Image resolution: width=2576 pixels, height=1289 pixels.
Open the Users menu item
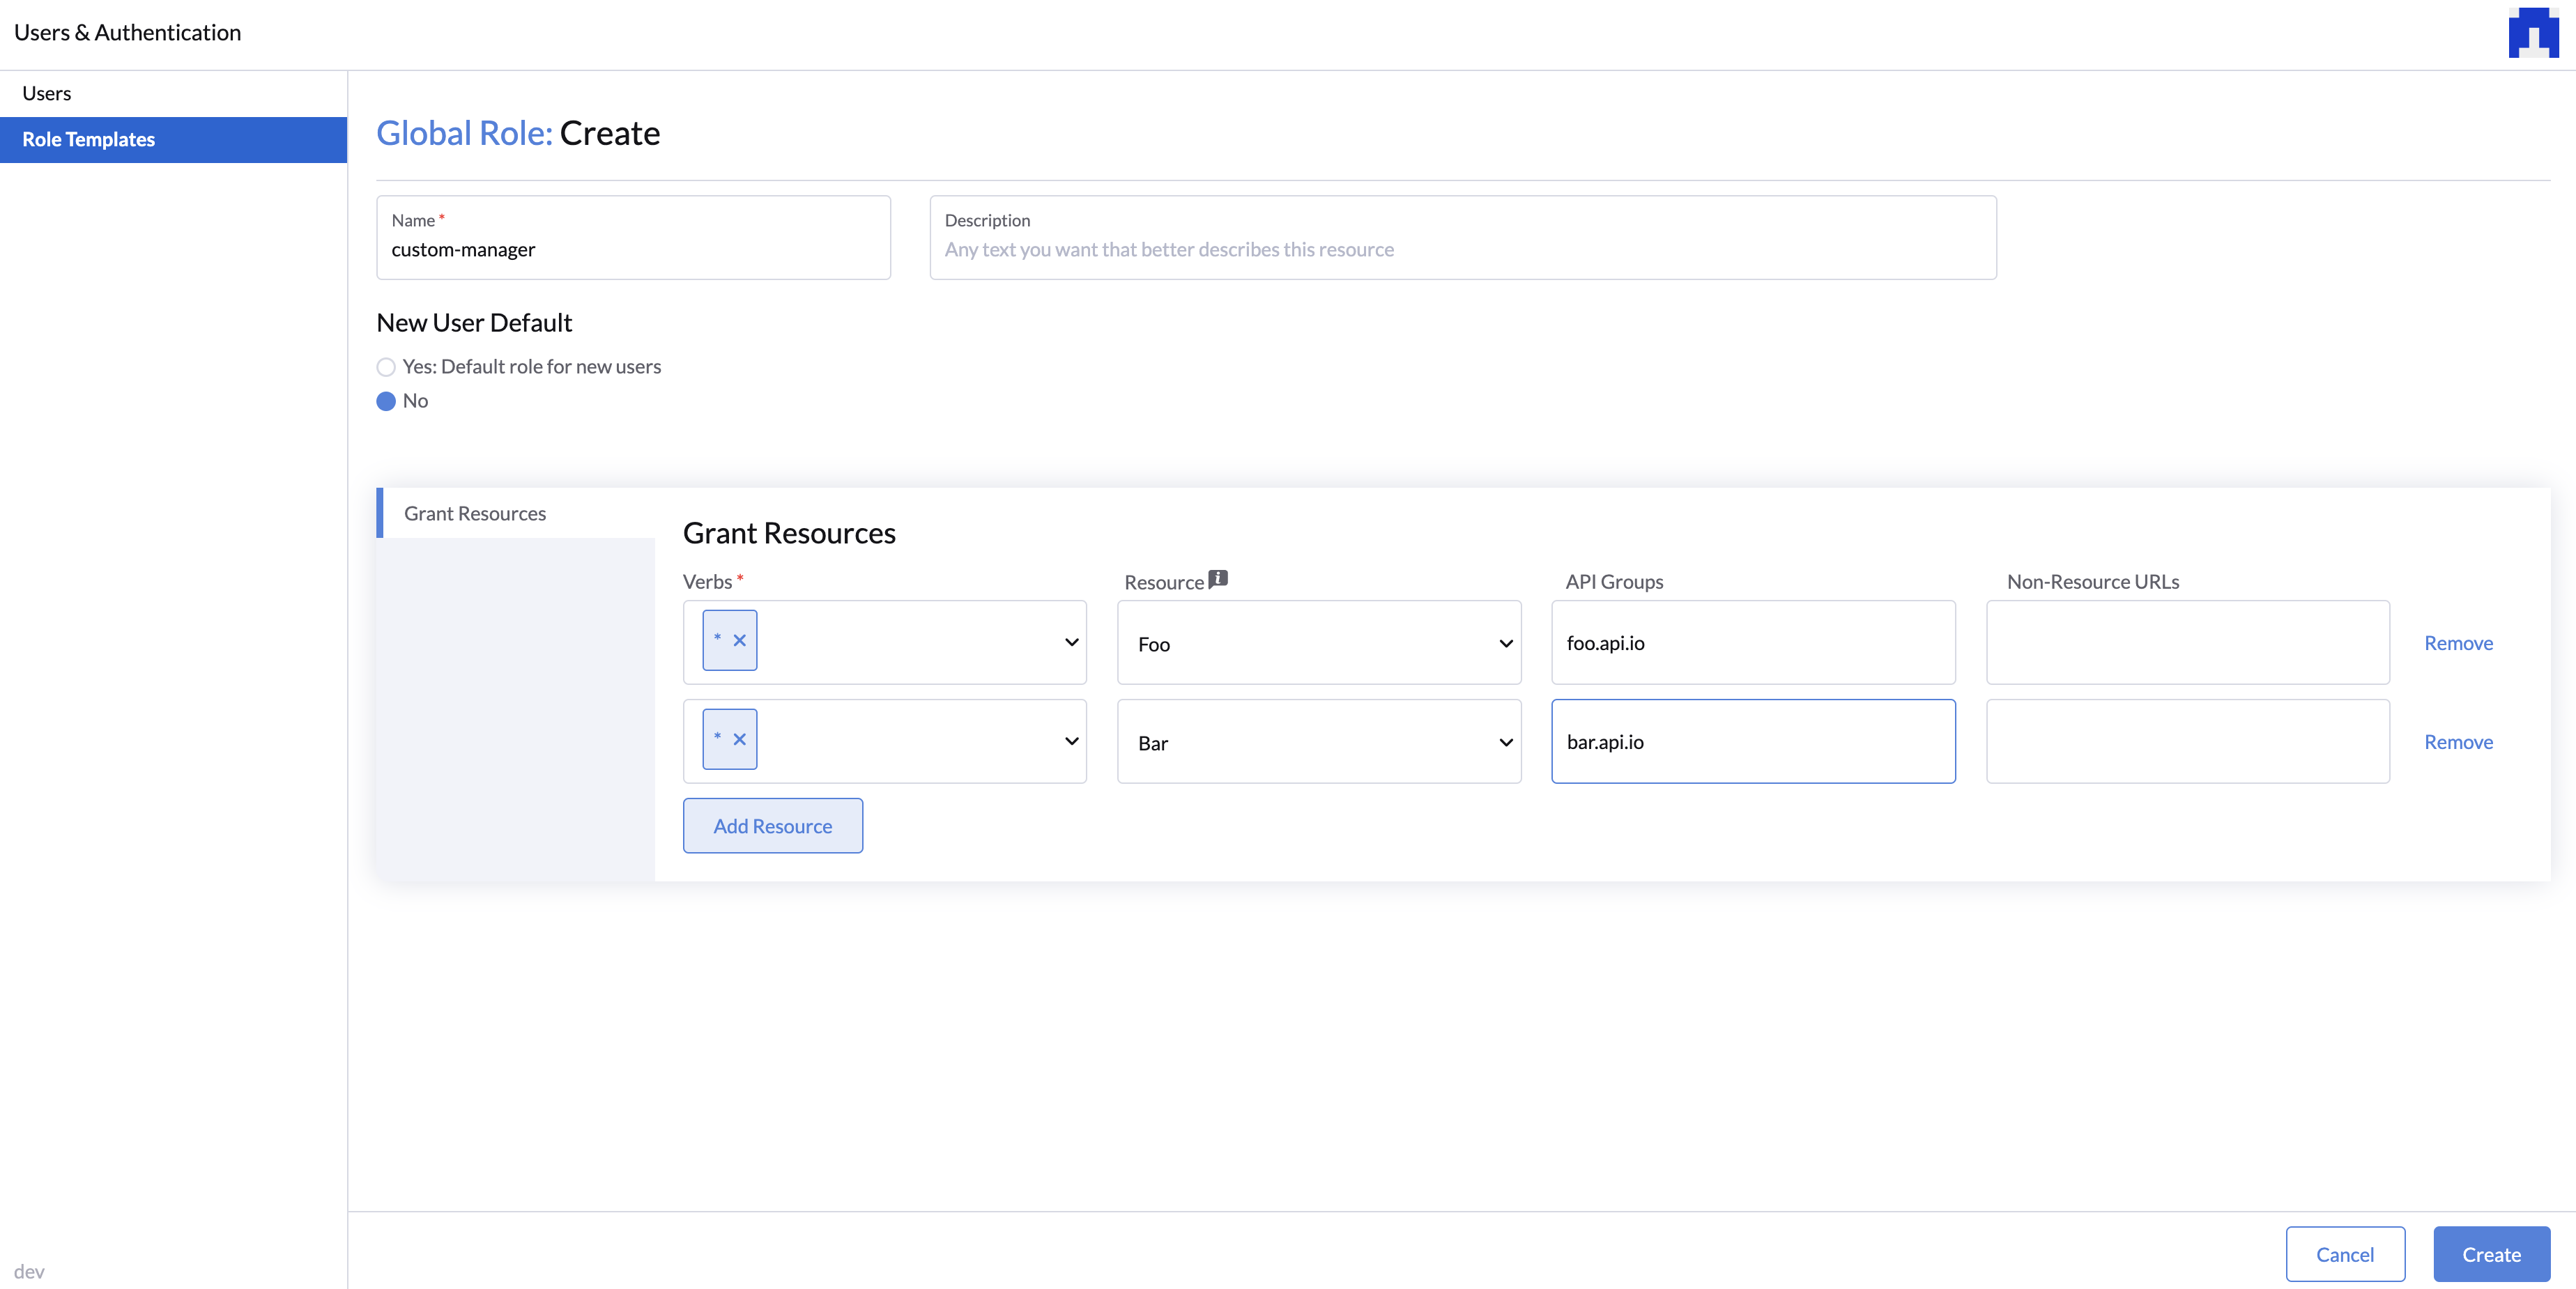click(46, 92)
